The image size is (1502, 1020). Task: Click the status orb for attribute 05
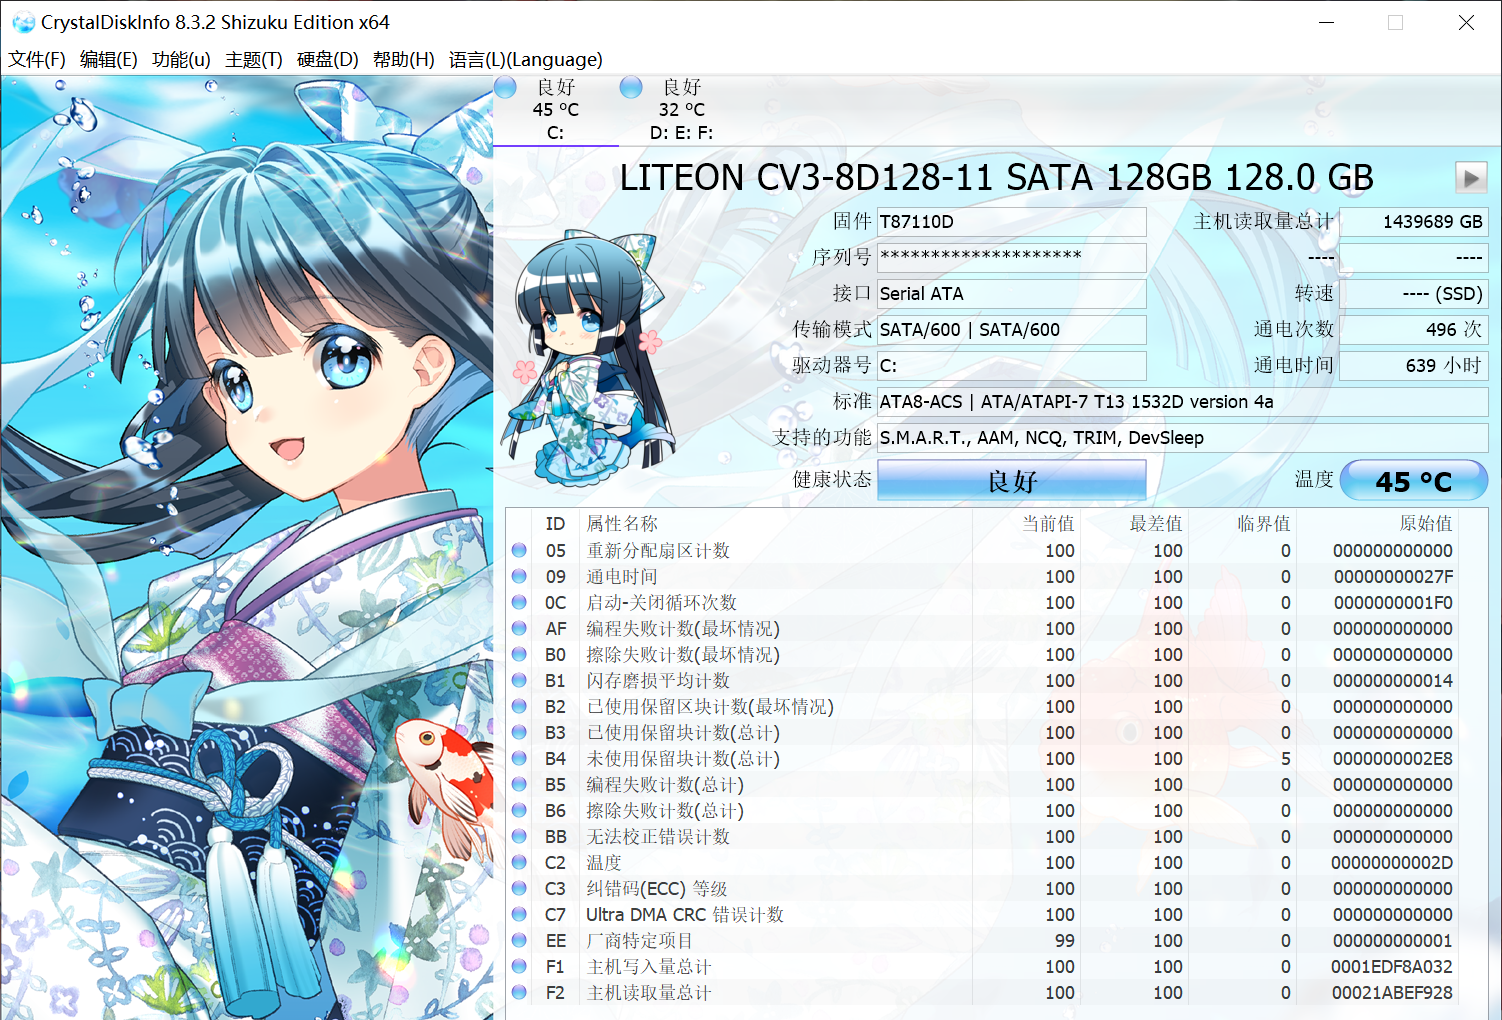(x=519, y=550)
